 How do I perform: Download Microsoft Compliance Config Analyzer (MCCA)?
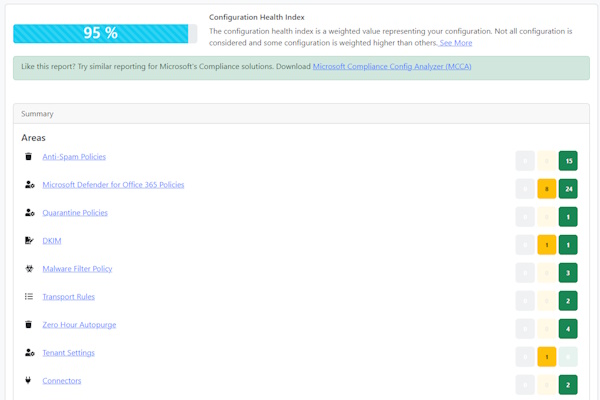pyautogui.click(x=392, y=67)
